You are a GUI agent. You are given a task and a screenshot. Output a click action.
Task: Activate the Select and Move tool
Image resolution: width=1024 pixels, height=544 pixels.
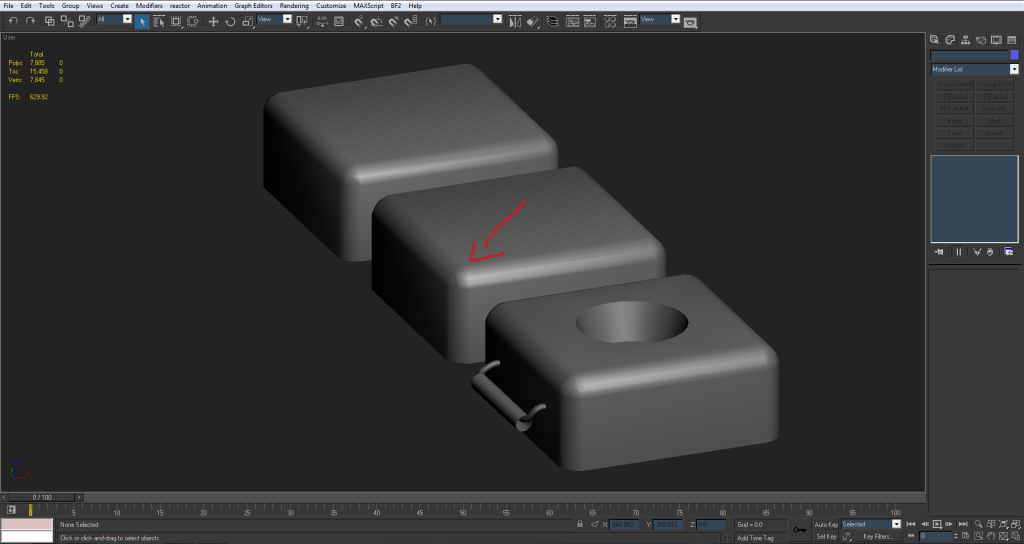pyautogui.click(x=213, y=21)
